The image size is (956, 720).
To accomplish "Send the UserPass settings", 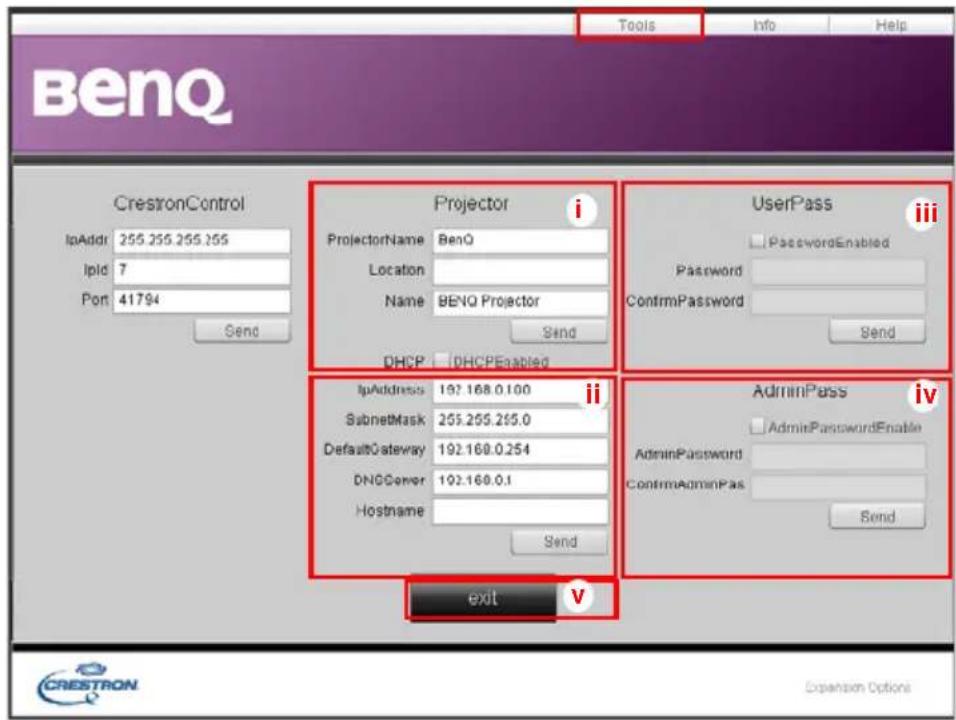I will pyautogui.click(x=877, y=332).
